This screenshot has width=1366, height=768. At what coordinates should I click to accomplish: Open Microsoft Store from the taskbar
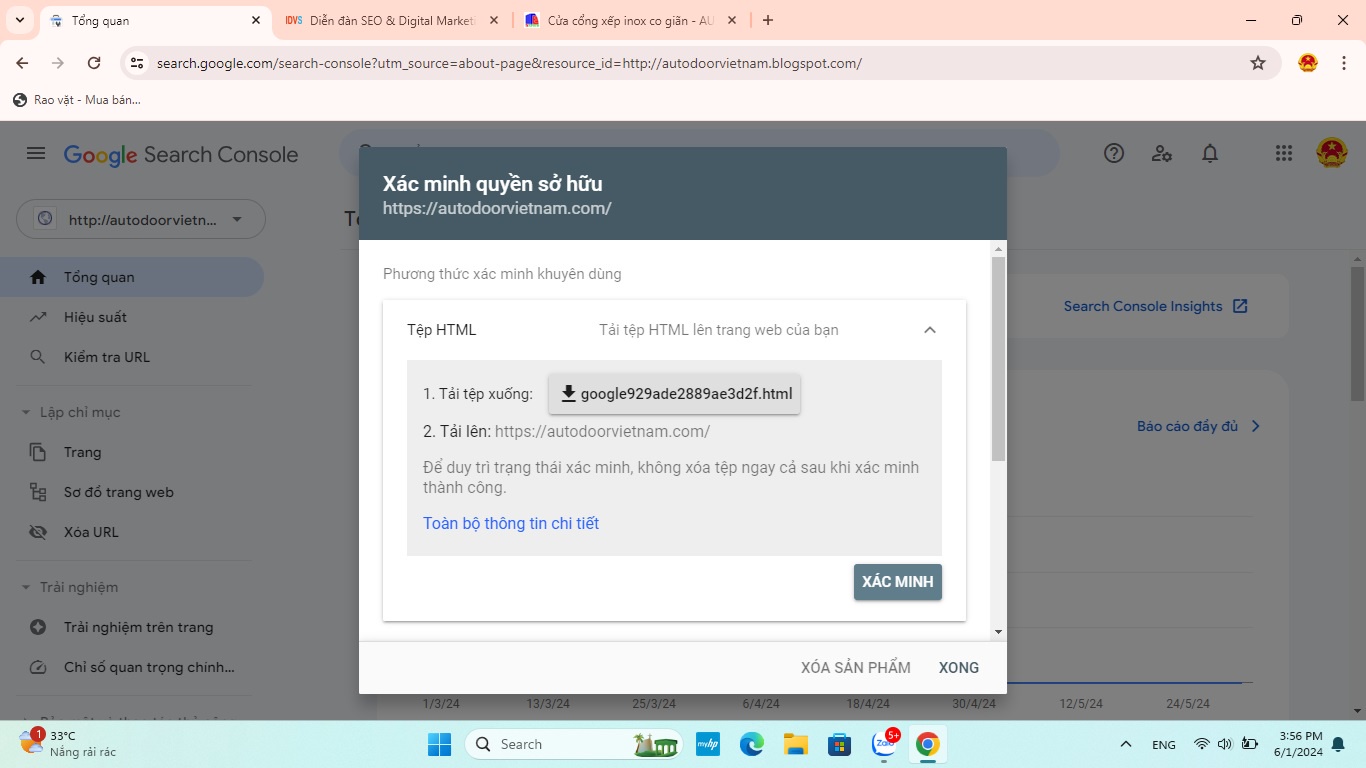tap(840, 744)
